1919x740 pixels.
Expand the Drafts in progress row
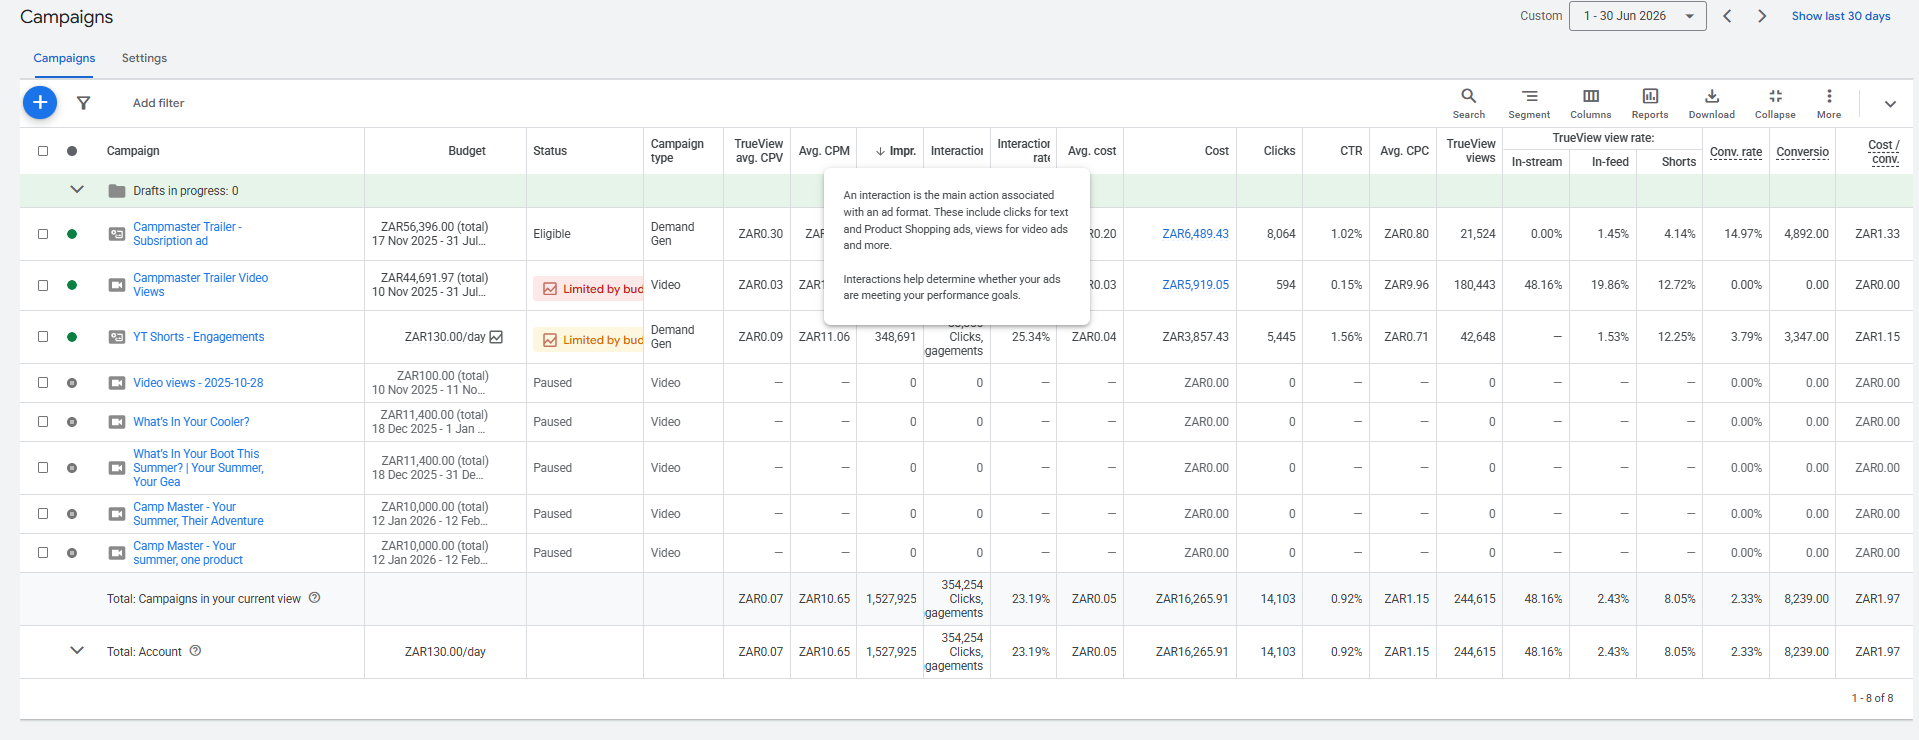77,190
